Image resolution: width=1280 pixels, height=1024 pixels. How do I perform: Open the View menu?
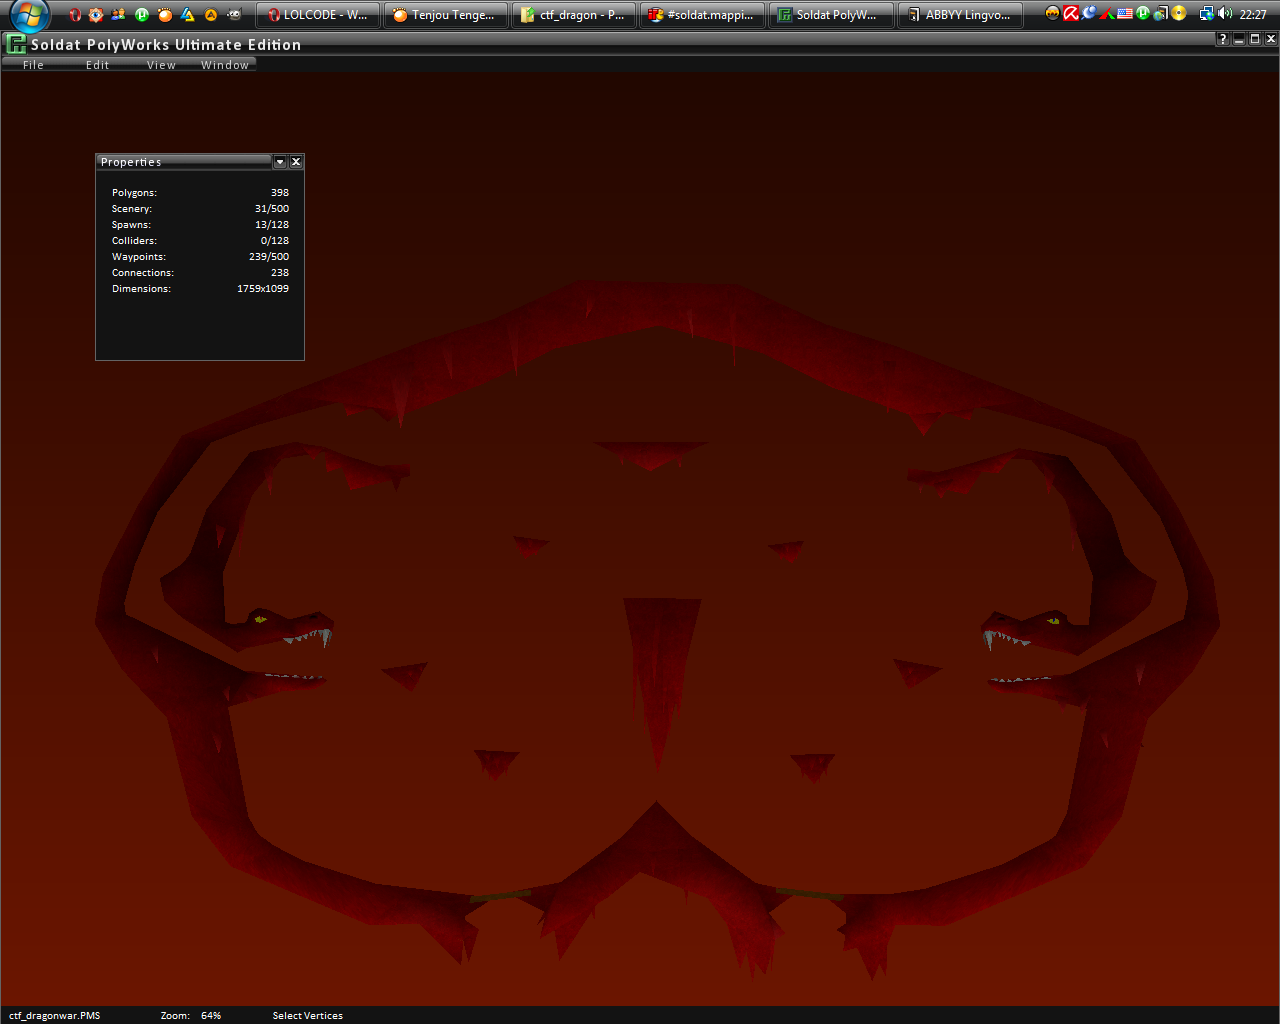161,65
